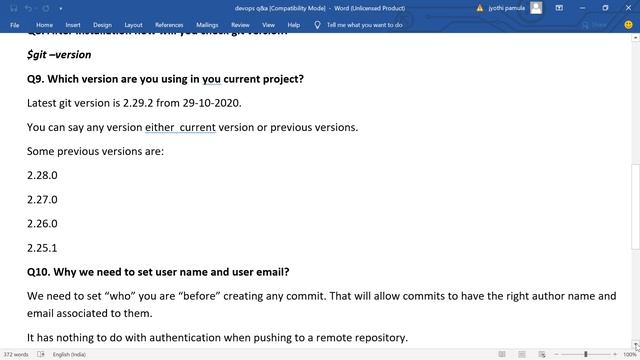Click the underlined words "either current"
This screenshot has height=360, width=640.
pos(180,127)
